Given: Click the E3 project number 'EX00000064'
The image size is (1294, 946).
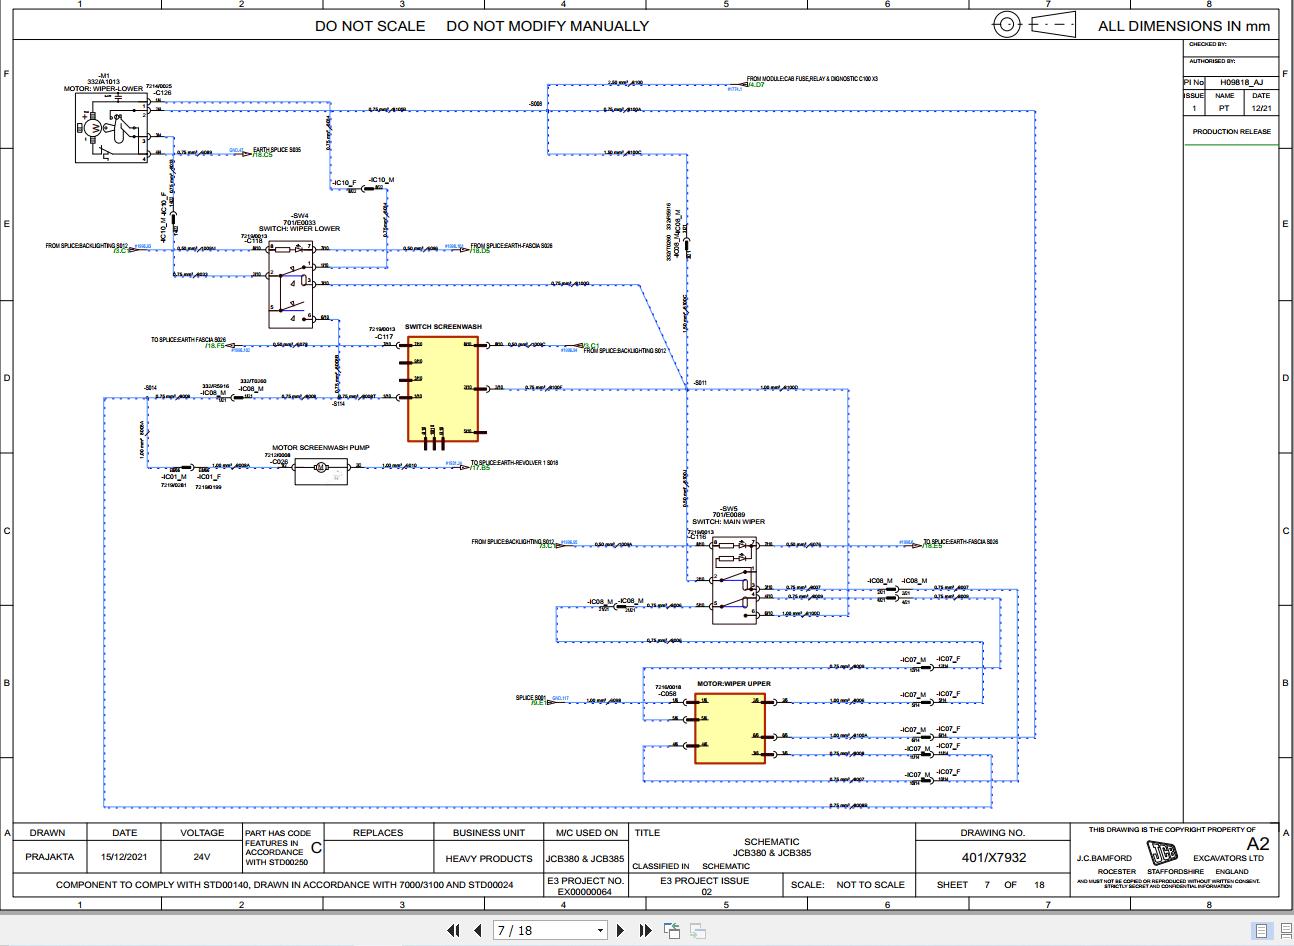Looking at the screenshot, I should (x=585, y=891).
